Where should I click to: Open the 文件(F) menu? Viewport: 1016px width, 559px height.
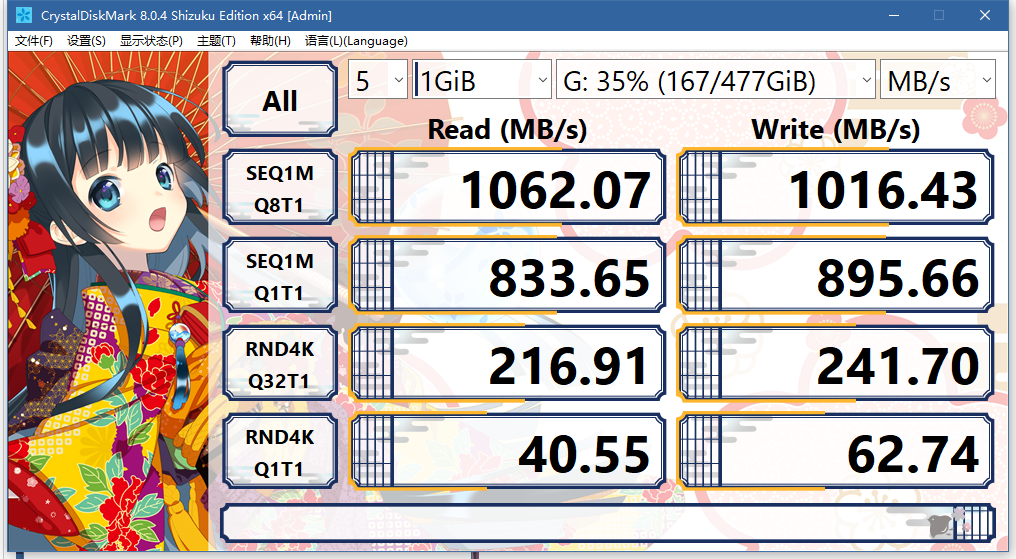(34, 41)
